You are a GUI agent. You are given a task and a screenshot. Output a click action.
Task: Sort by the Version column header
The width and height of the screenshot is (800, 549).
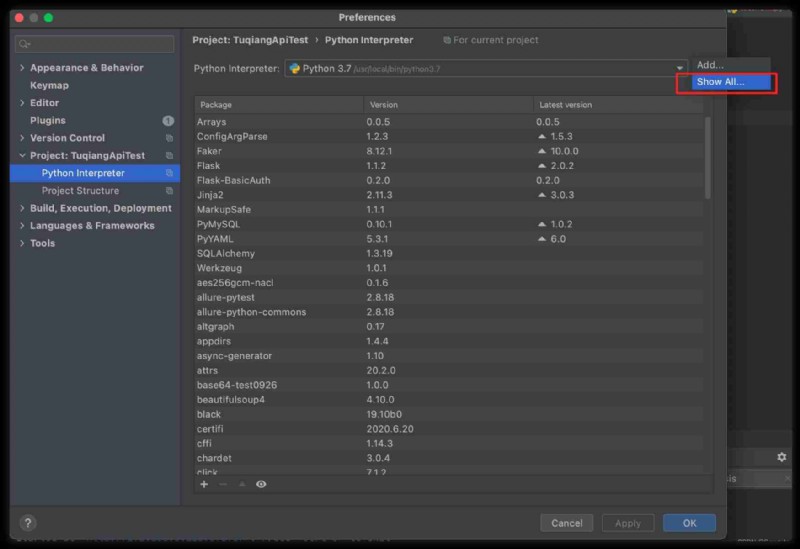(448, 105)
